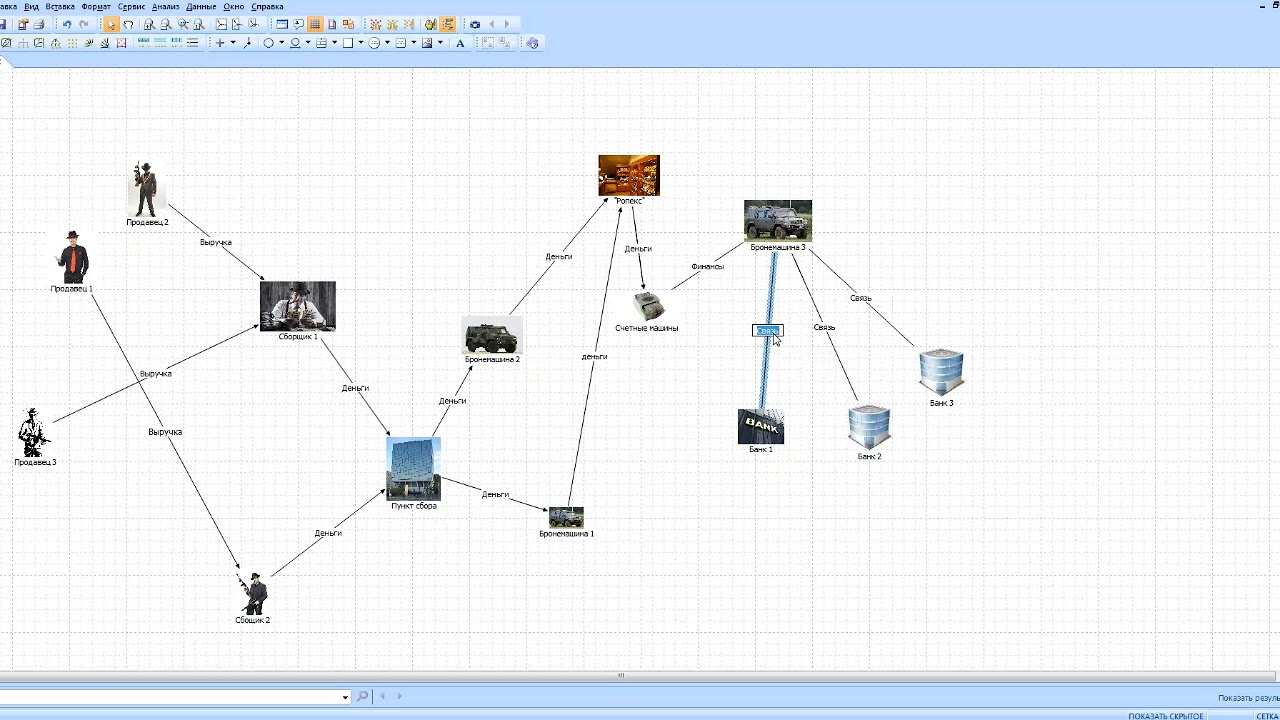The height and width of the screenshot is (720, 1280).
Task: Select the Банк 1 node icon
Action: point(761,427)
